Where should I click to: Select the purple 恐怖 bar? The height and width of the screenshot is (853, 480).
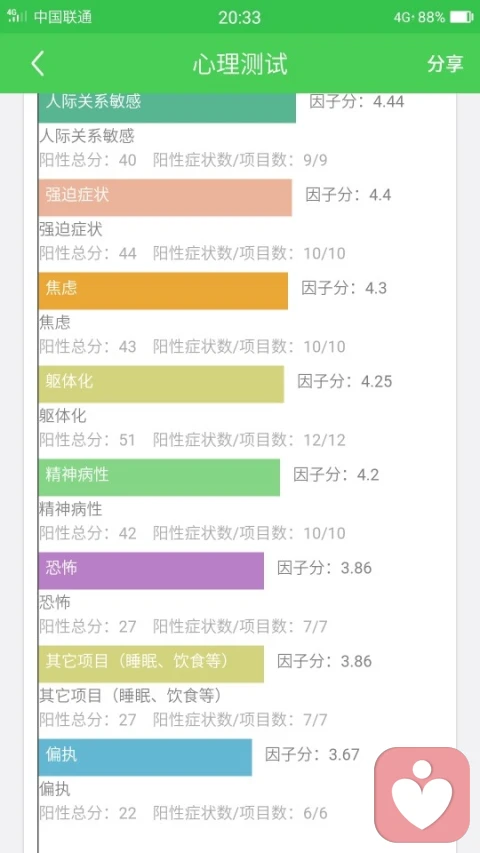(x=151, y=571)
